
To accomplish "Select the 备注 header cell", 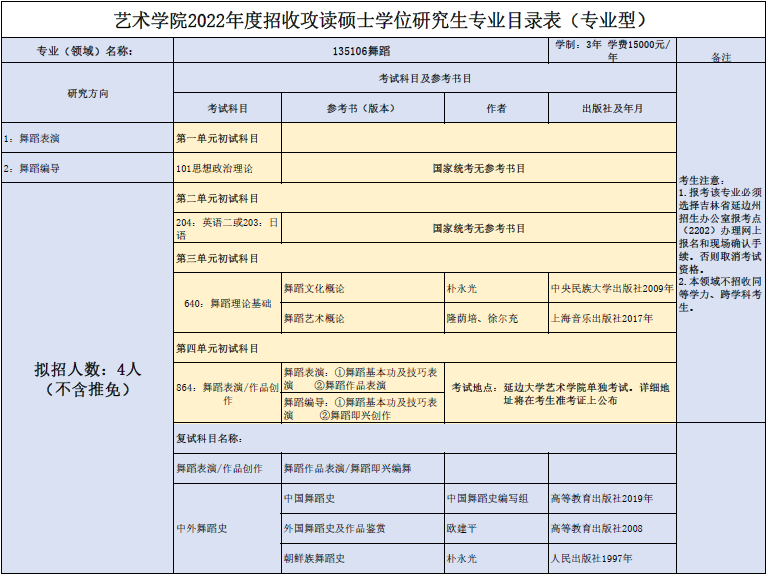I will [x=720, y=50].
